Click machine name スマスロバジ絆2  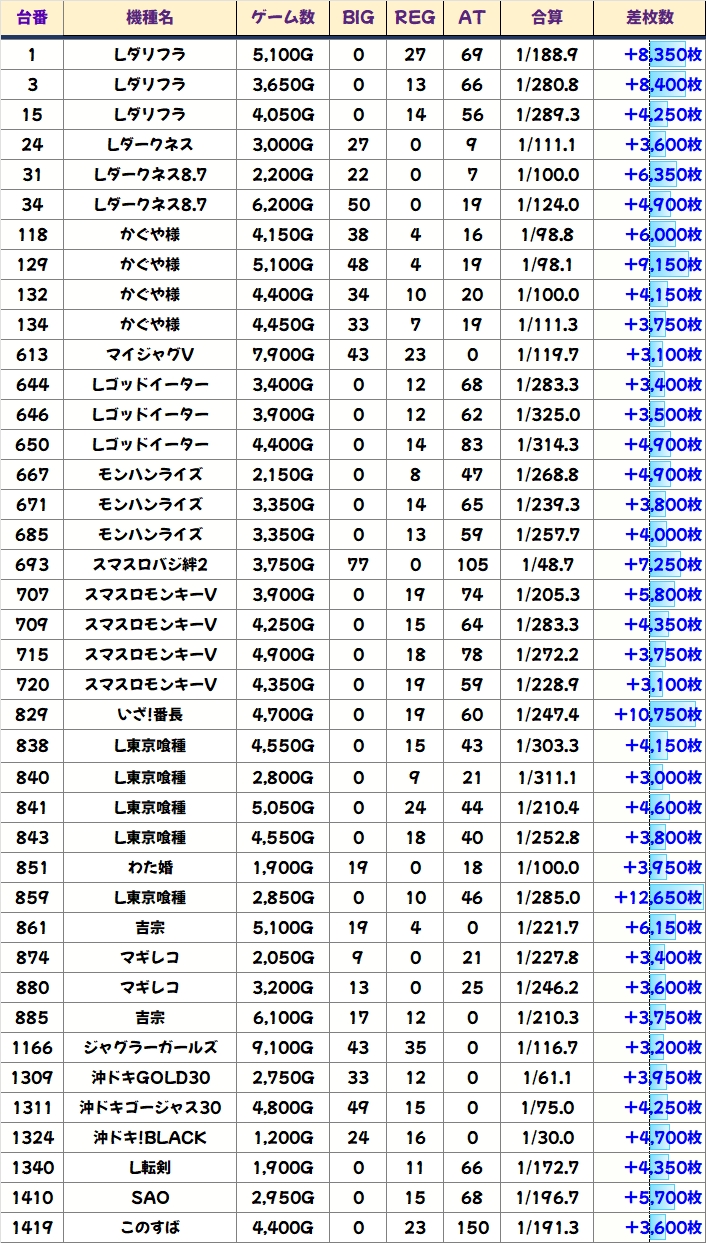(150, 565)
